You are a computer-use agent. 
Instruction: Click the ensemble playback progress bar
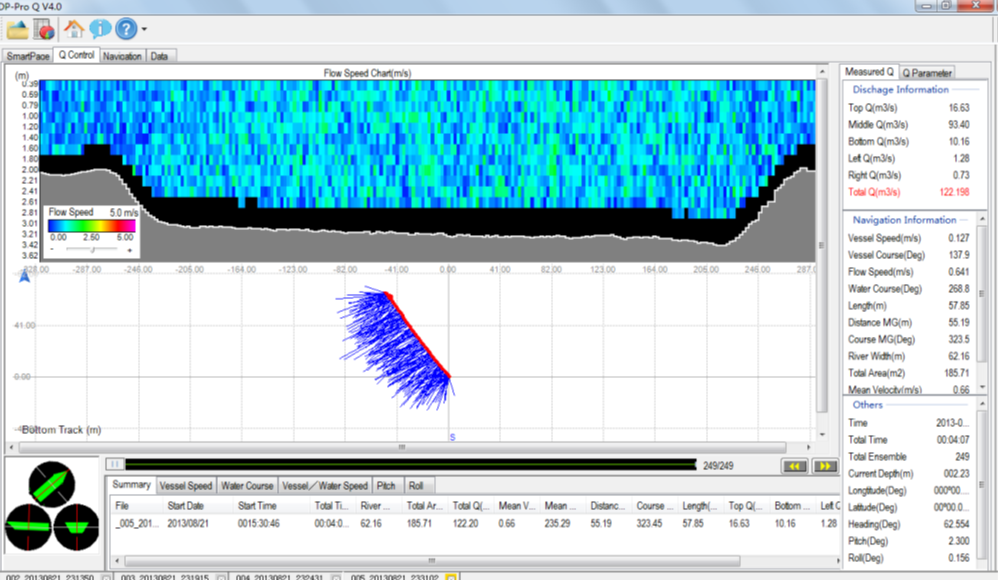(410, 464)
